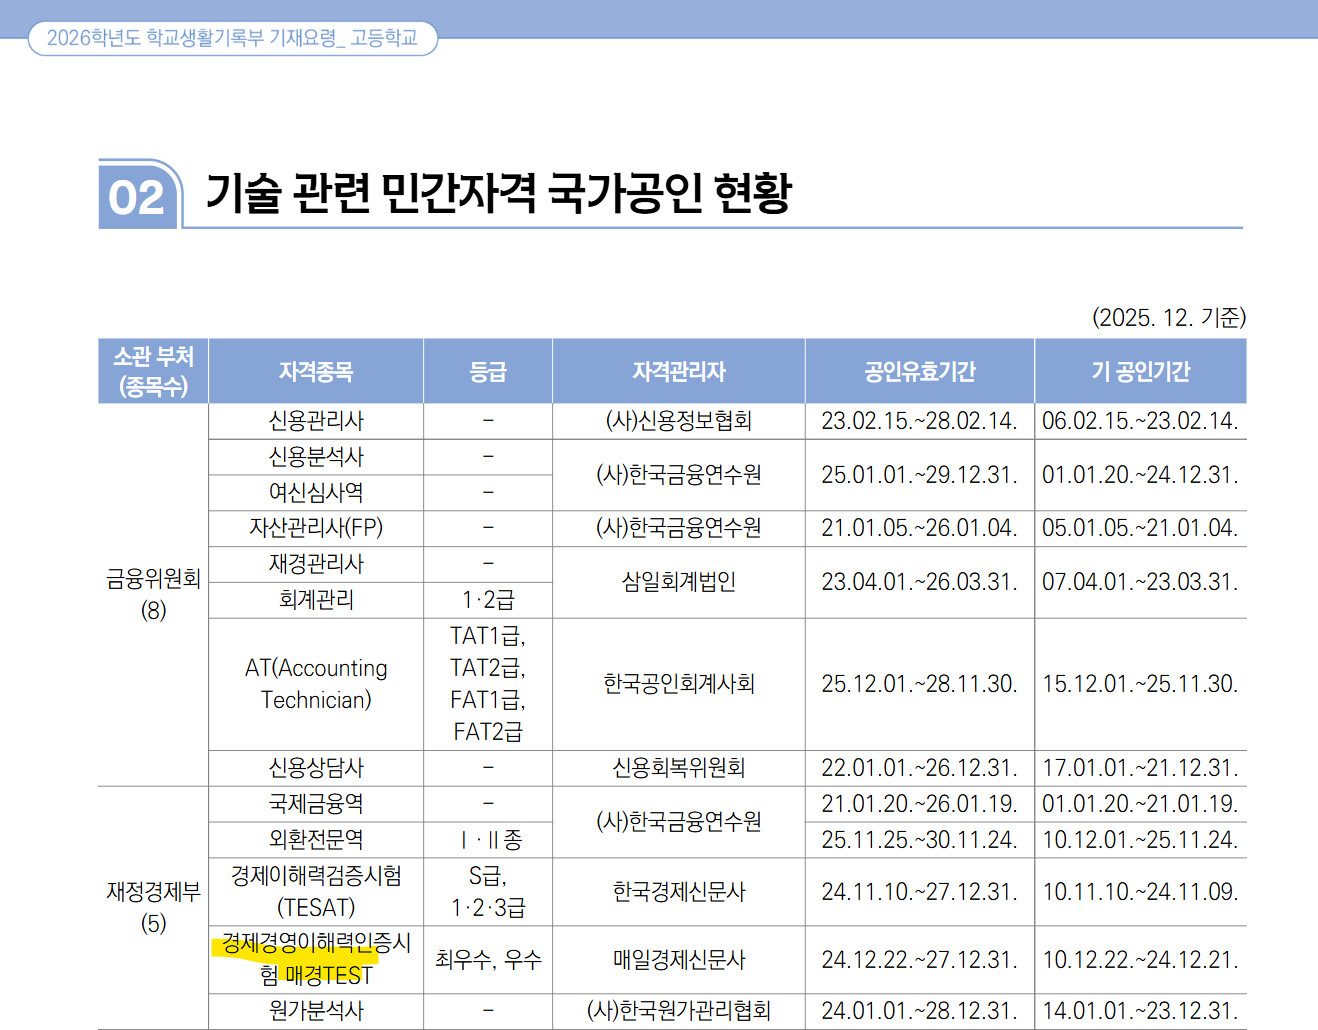1318x1030 pixels.
Task: Click the period '25.12.01.~28.11.30.'
Action: click(920, 684)
